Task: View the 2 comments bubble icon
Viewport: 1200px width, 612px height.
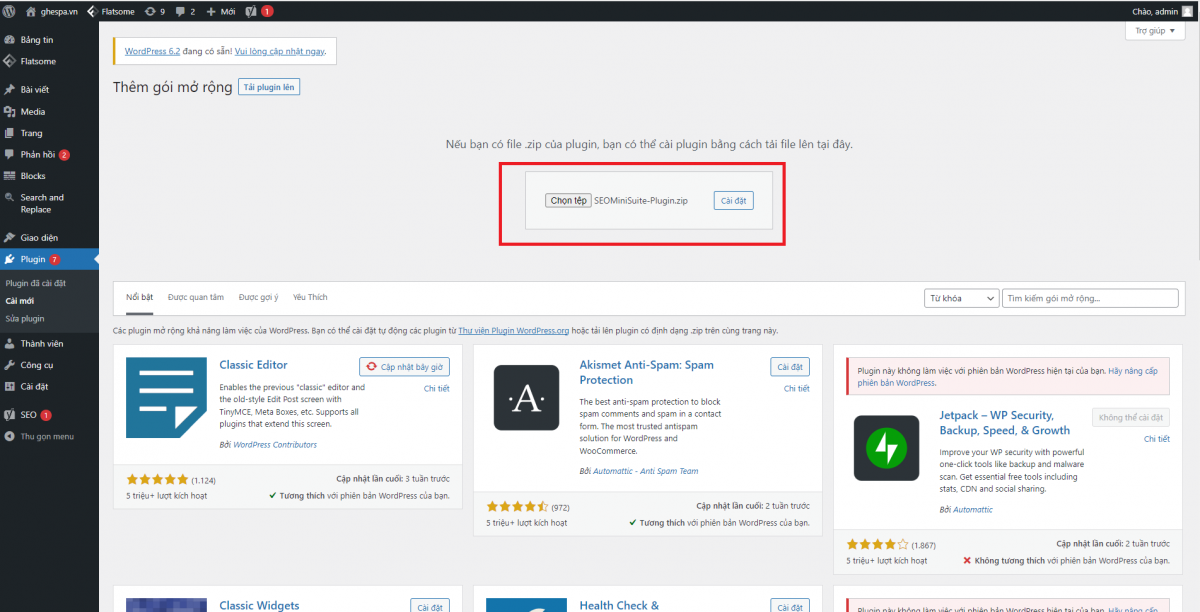Action: tap(185, 11)
